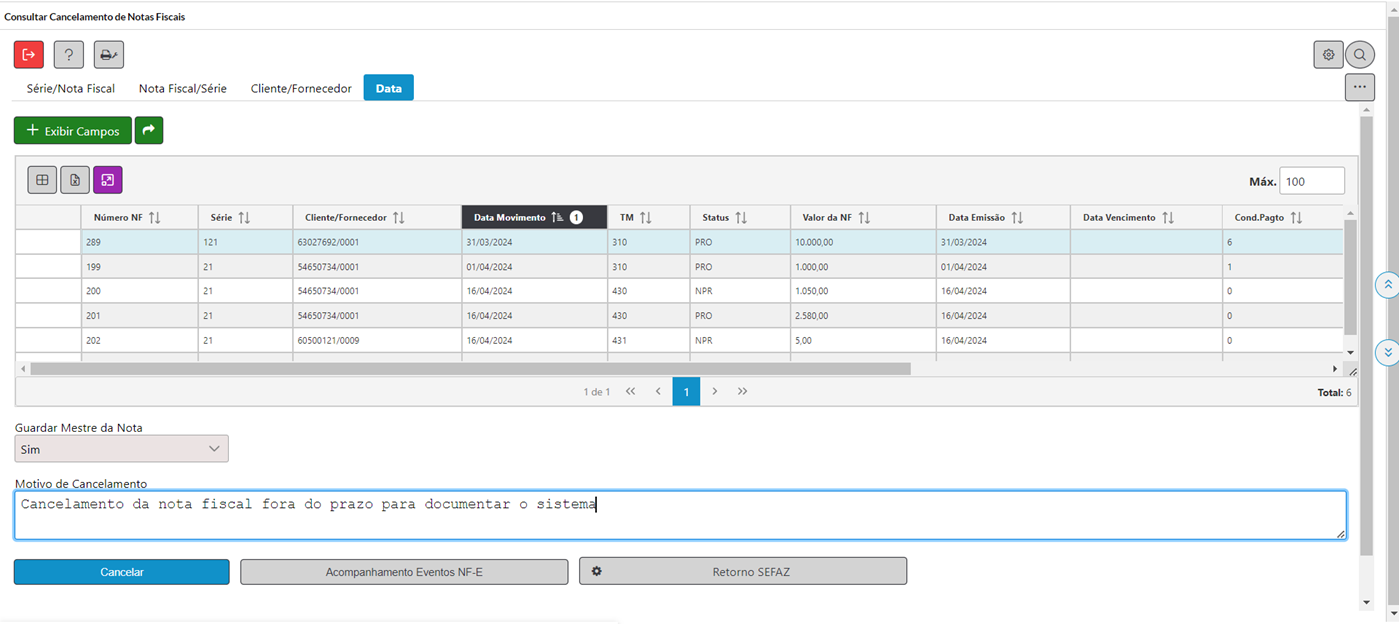This screenshot has height=624, width=1399.
Task: Click the table's scroll-down arrow
Action: pos(1350,352)
